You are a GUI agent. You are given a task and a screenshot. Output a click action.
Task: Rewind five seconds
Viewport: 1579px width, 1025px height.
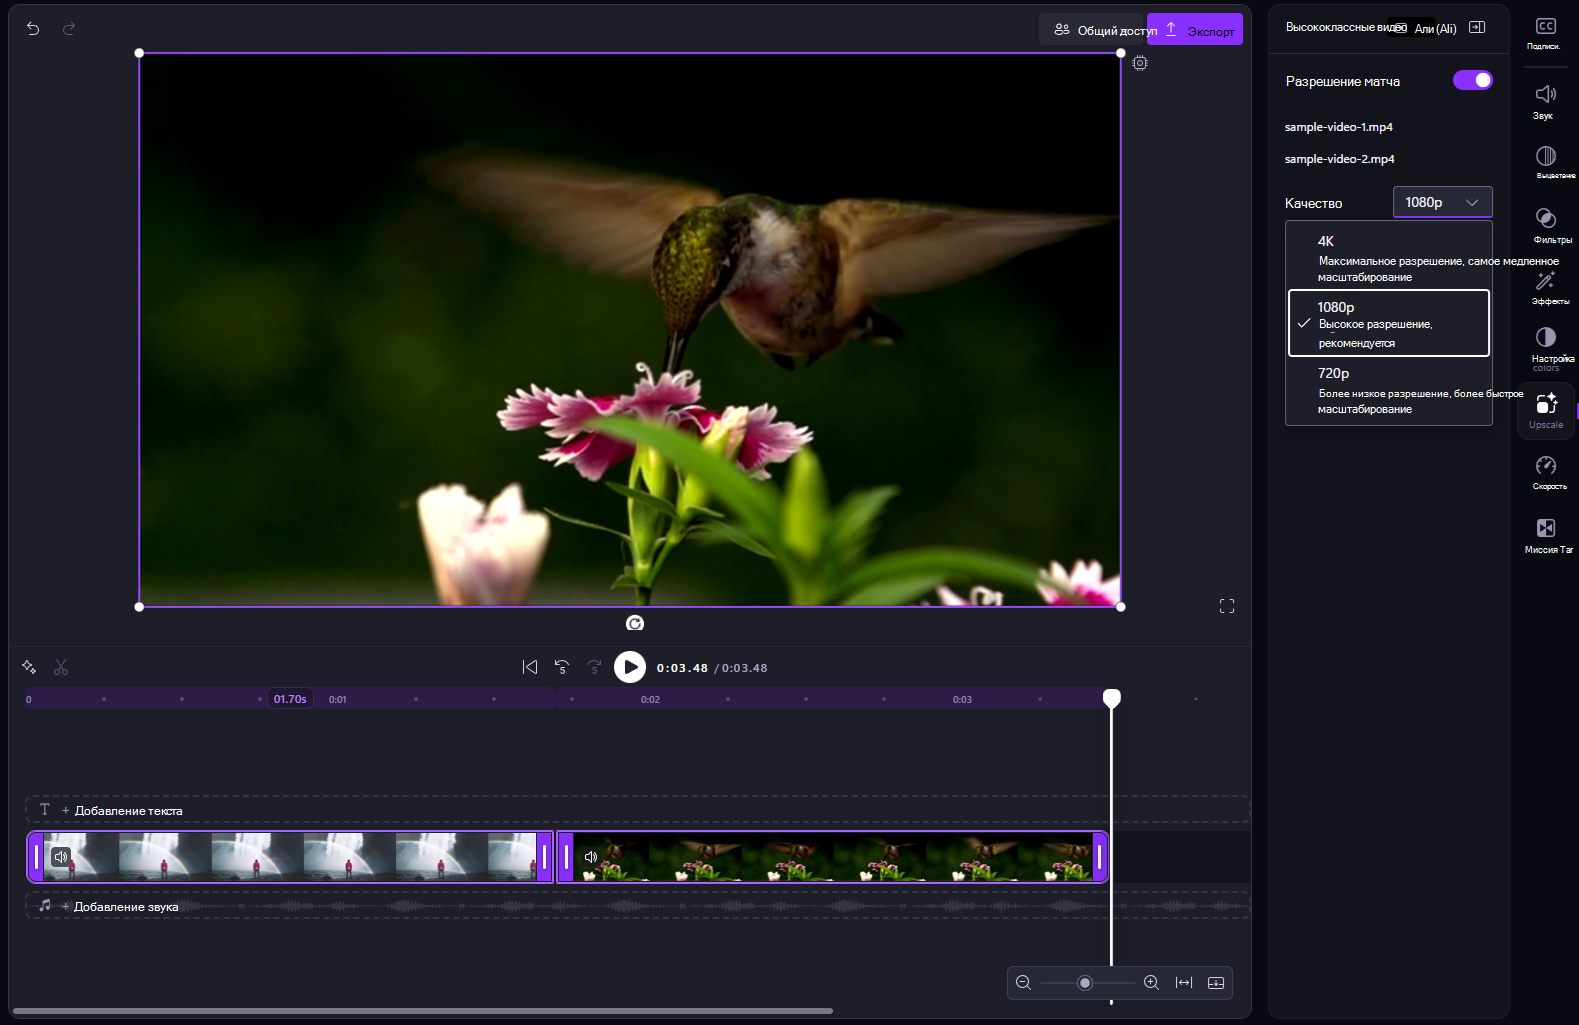562,667
